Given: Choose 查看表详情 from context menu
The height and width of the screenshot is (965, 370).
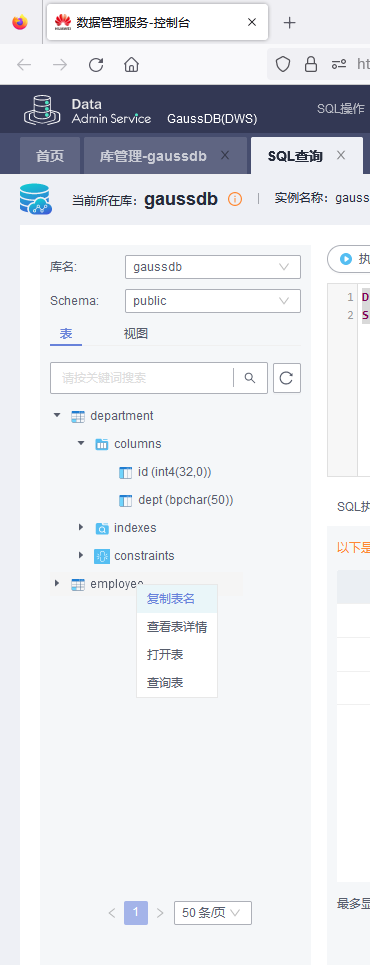Looking at the screenshot, I should click(177, 627).
